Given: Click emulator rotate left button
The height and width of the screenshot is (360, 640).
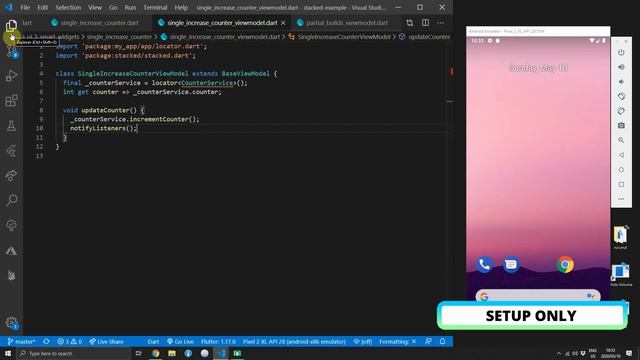Looking at the screenshot, I should click(x=621, y=96).
